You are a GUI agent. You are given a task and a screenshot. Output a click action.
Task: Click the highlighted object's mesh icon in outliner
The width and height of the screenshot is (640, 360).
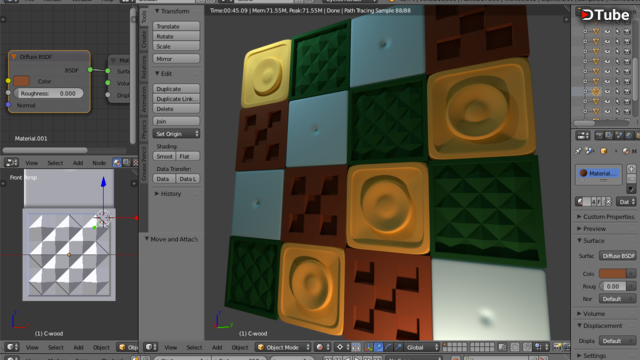[596, 91]
